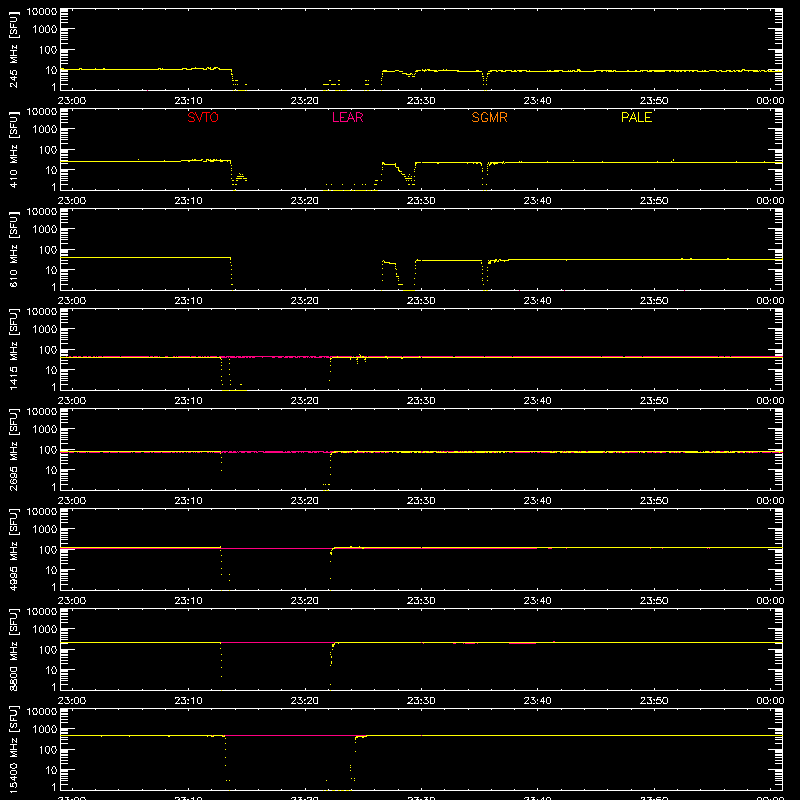Click 23:00 time label below 4995 MHz plot

(72, 601)
